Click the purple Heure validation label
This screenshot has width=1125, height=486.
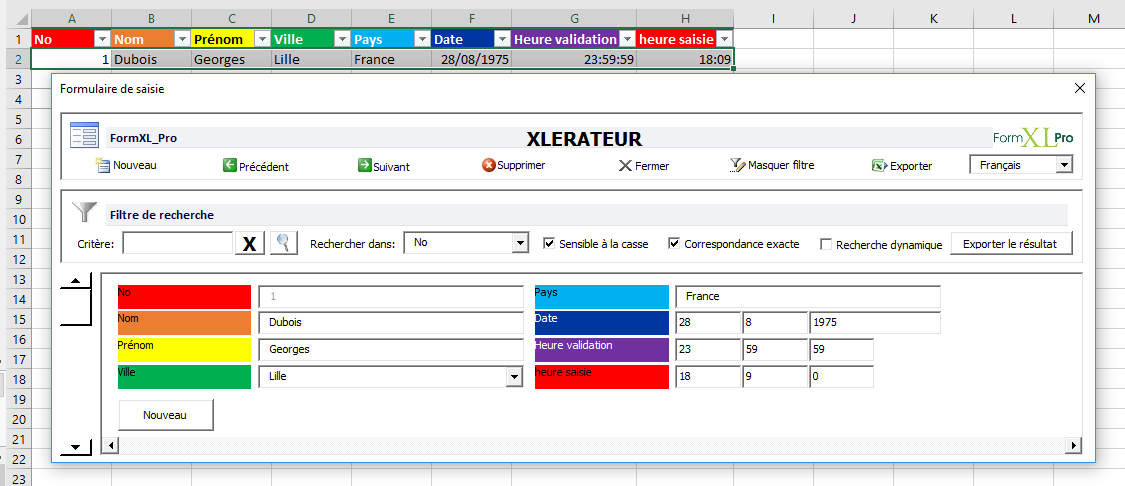click(601, 350)
